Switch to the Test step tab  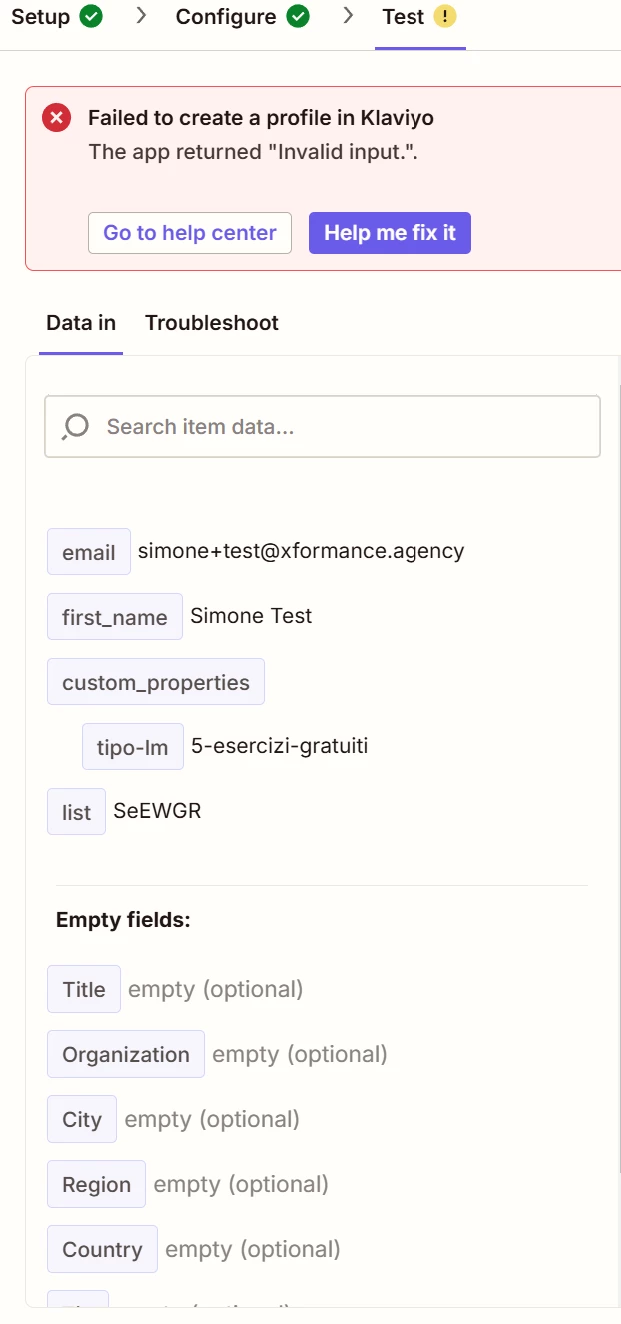(420, 17)
